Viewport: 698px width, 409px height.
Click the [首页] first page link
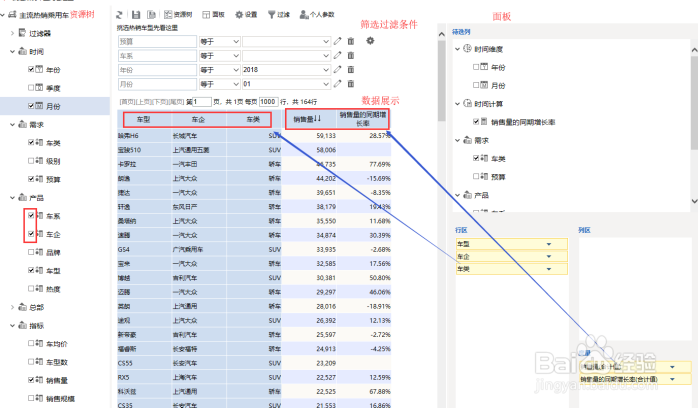(127, 102)
